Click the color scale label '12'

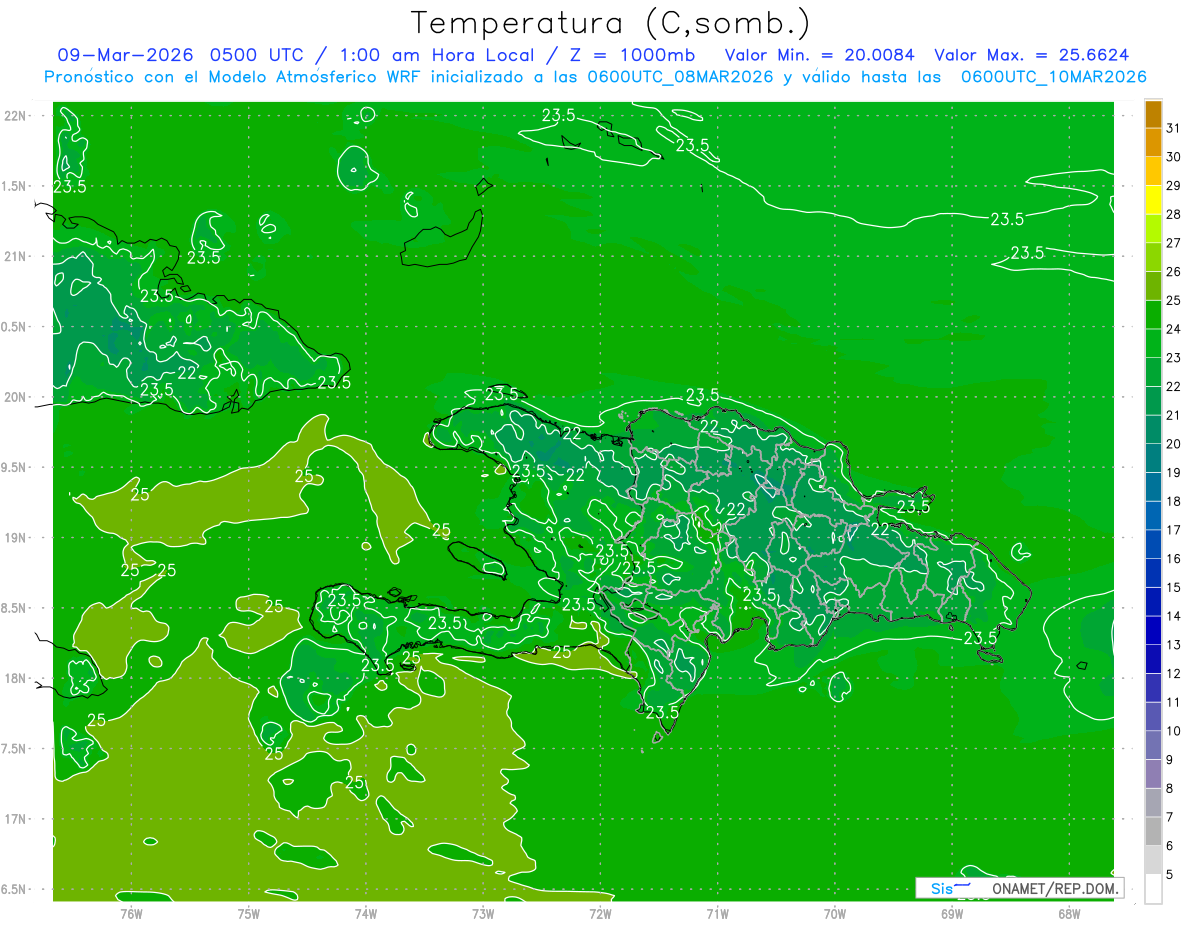(x=1173, y=674)
